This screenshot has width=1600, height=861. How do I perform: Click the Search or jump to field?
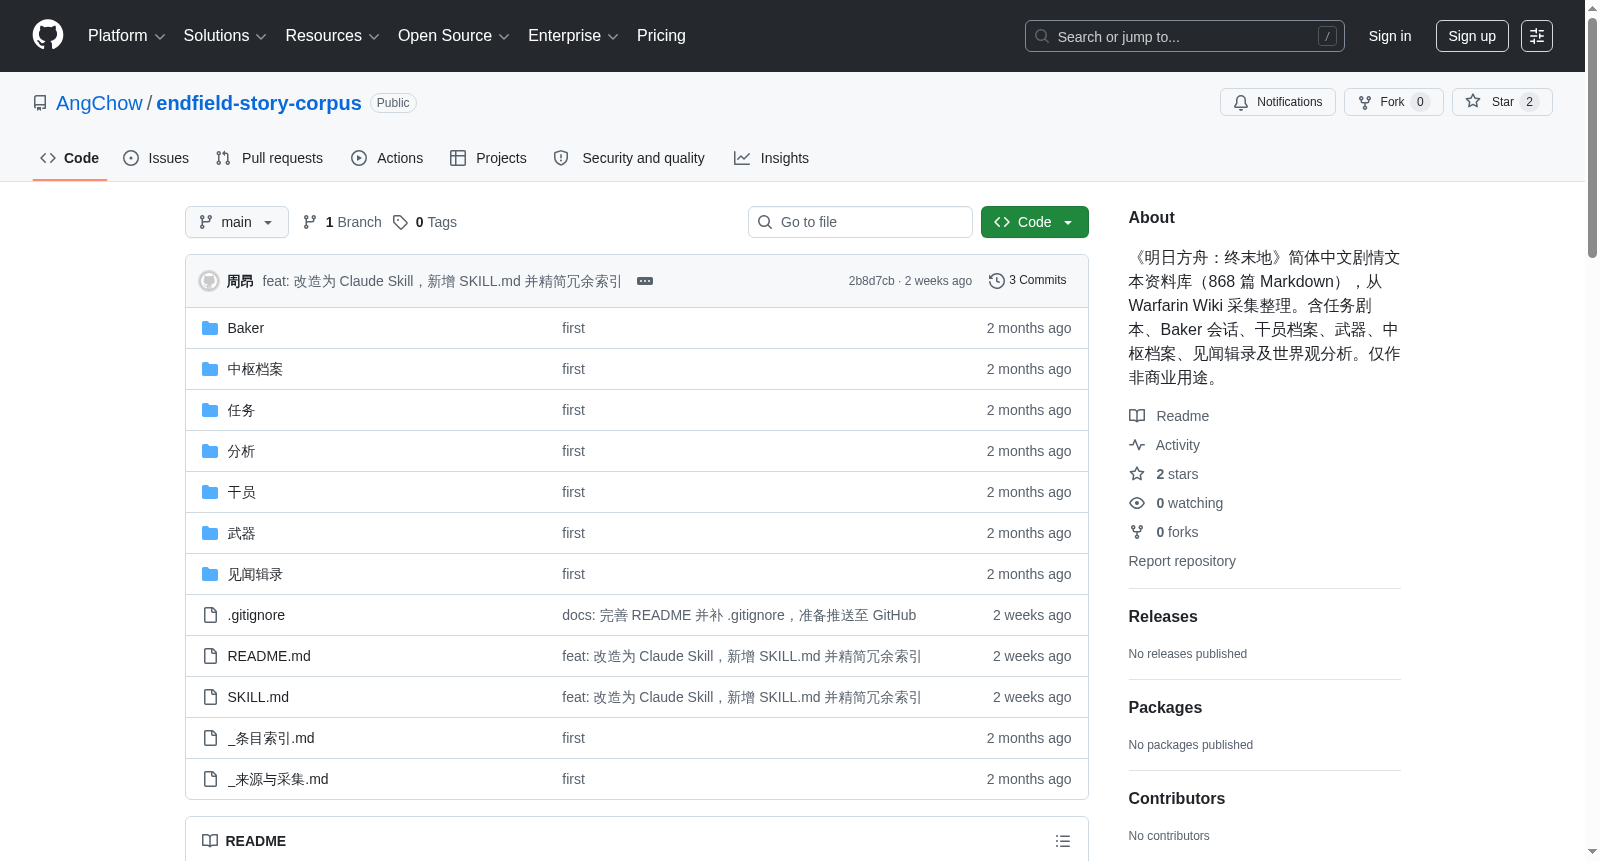click(1185, 36)
